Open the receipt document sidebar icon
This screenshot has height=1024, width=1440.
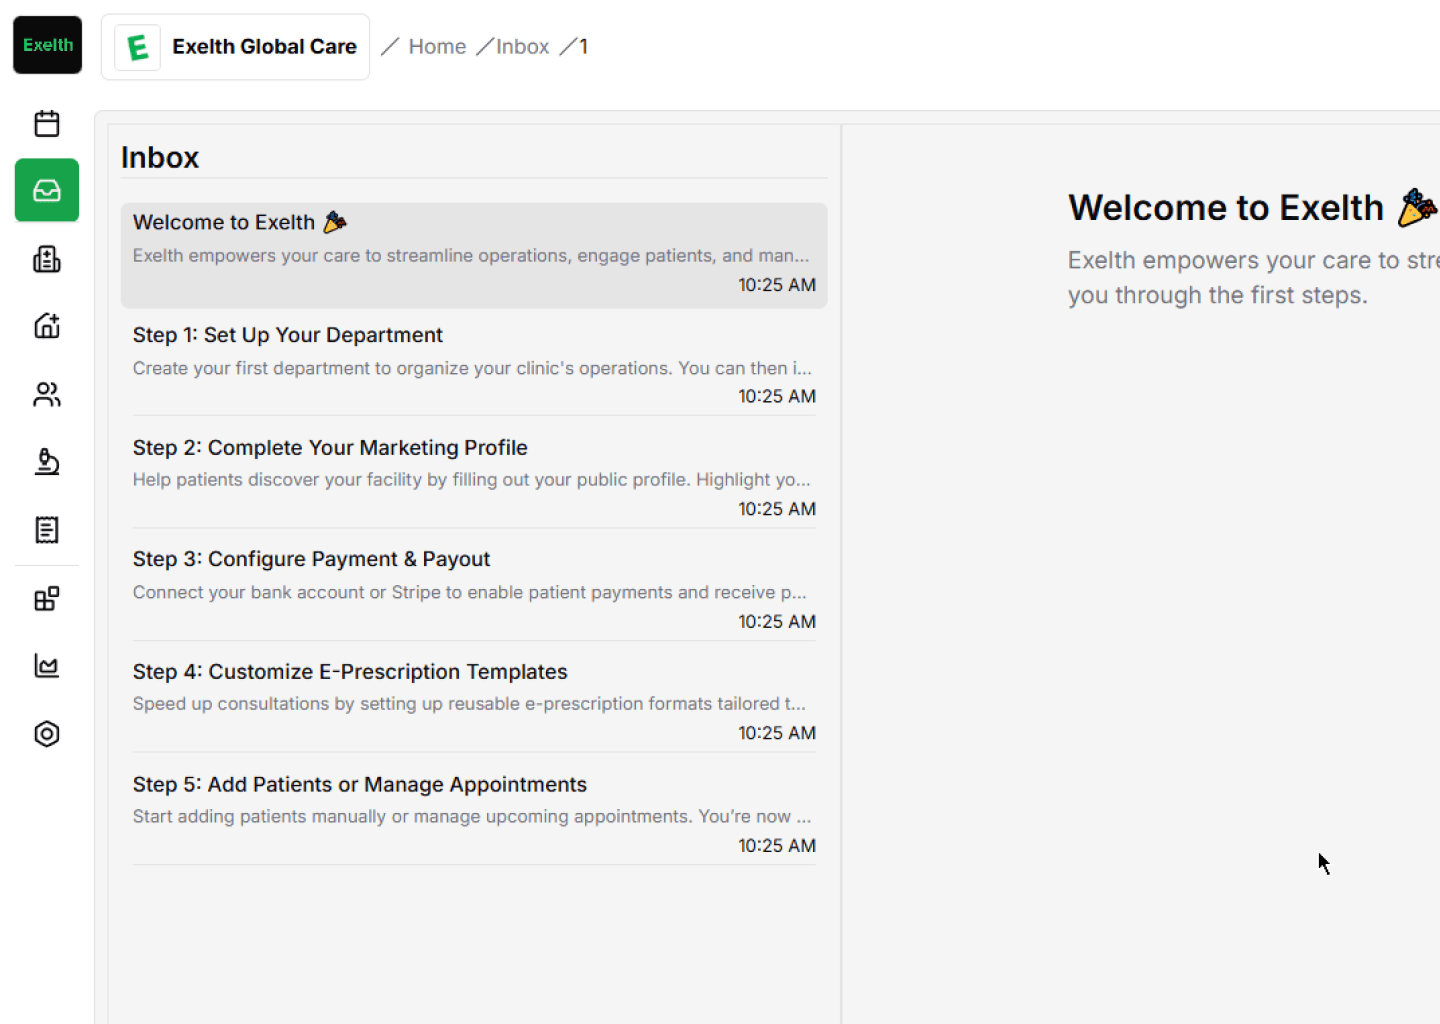[x=47, y=529]
